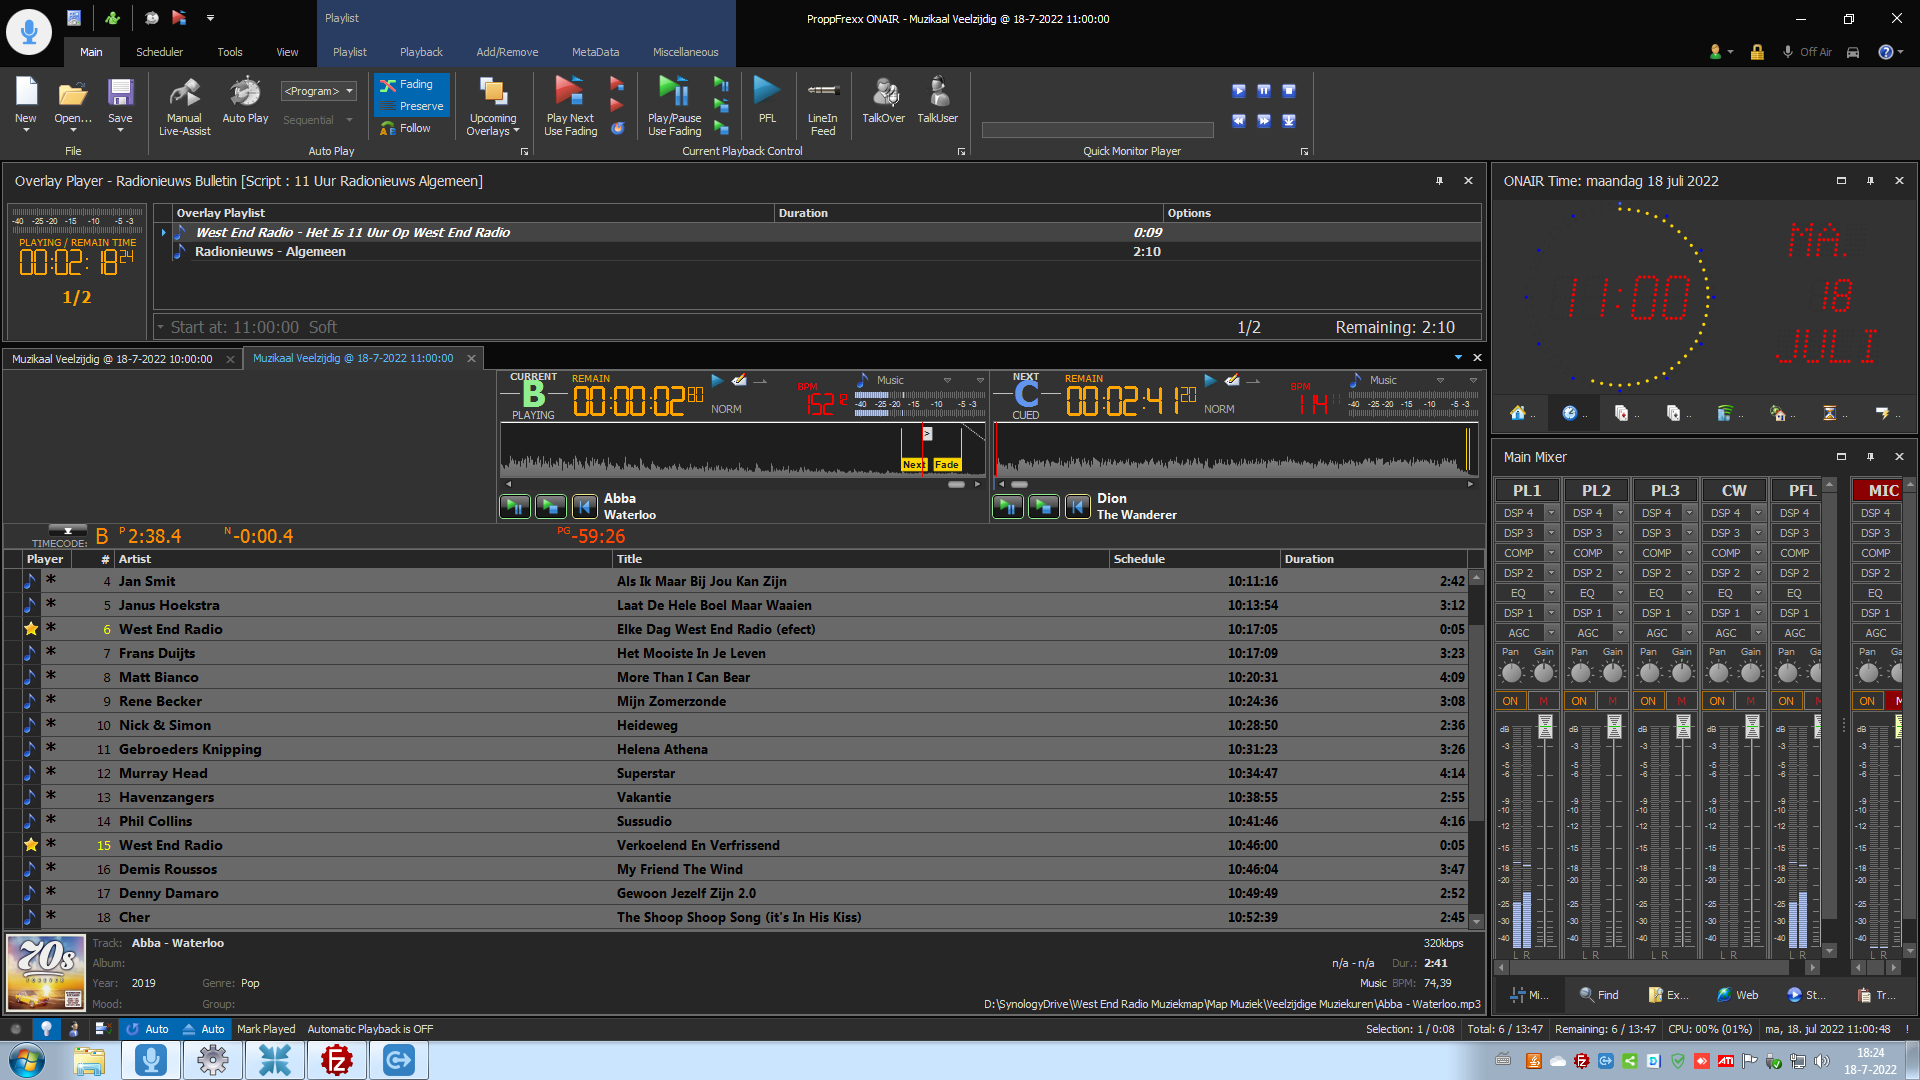Screen dimensions: 1920x1080
Task: Click the Off Air status indicator
Action: (x=1807, y=52)
